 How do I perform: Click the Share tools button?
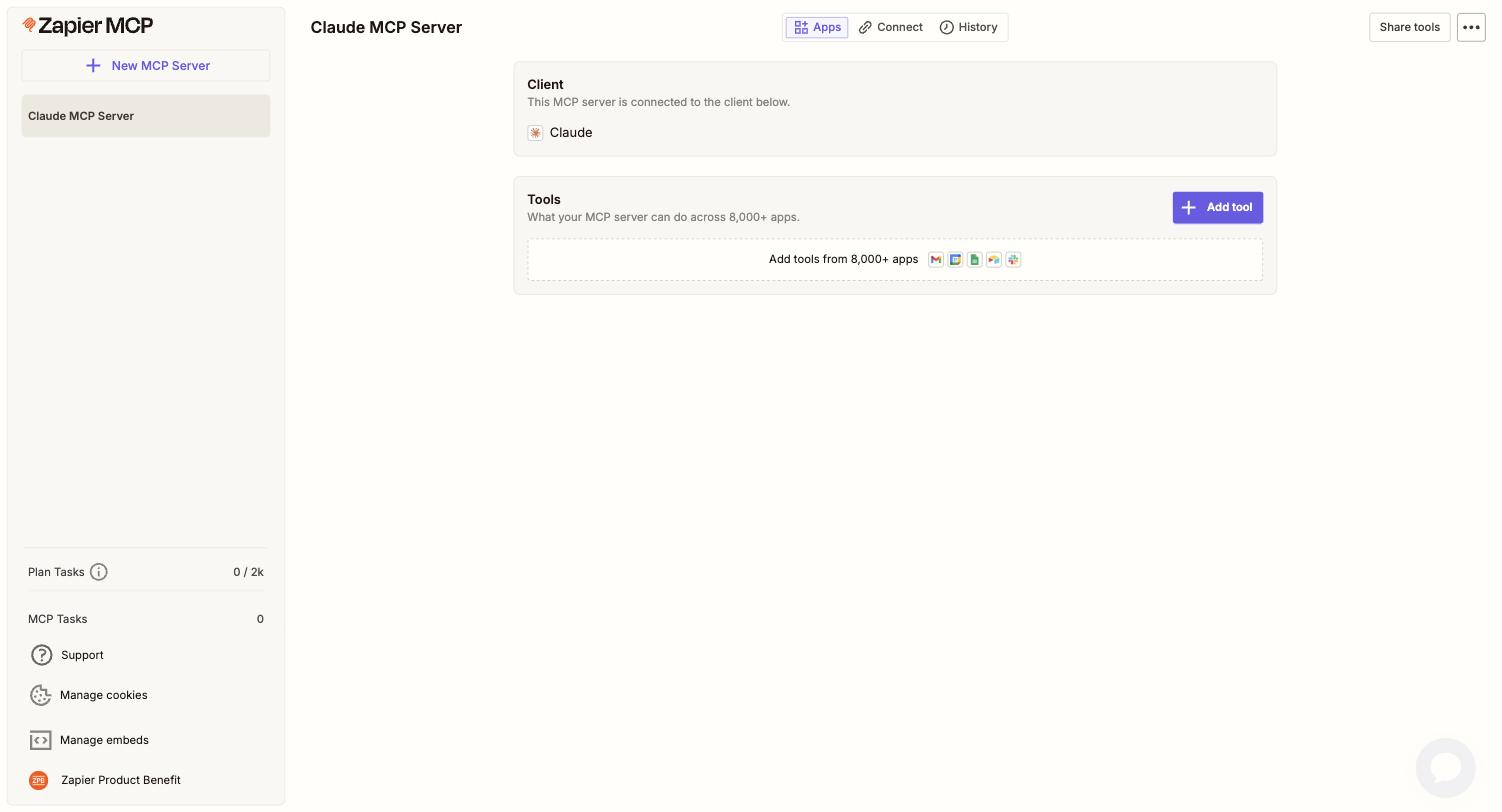coord(1409,27)
